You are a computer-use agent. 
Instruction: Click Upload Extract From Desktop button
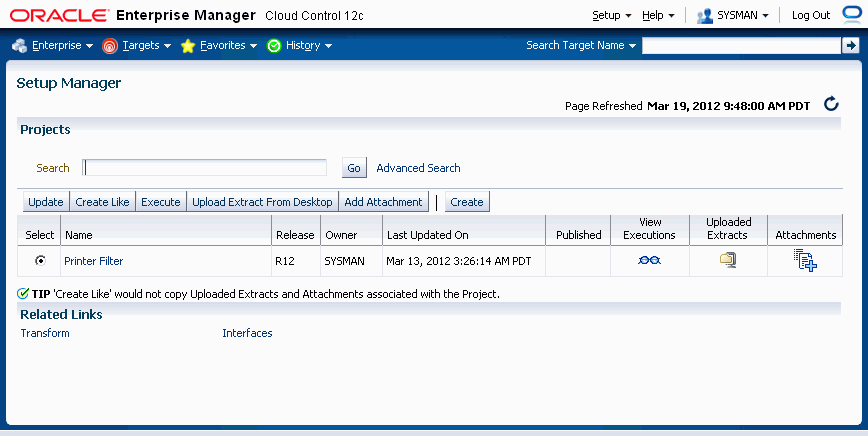click(x=262, y=202)
